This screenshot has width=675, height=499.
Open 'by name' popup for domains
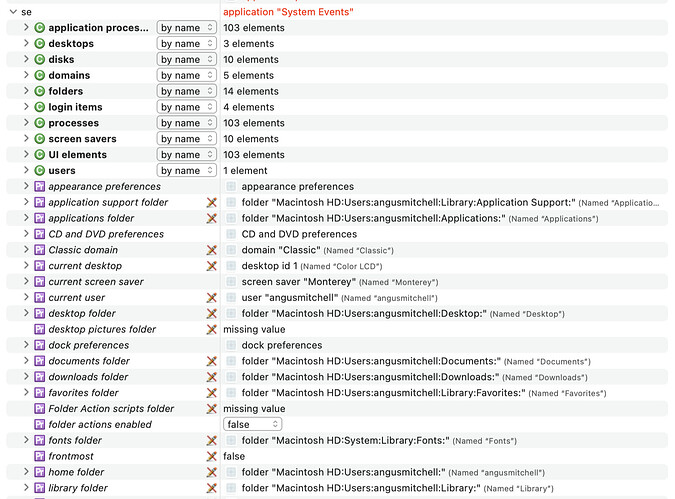click(186, 75)
